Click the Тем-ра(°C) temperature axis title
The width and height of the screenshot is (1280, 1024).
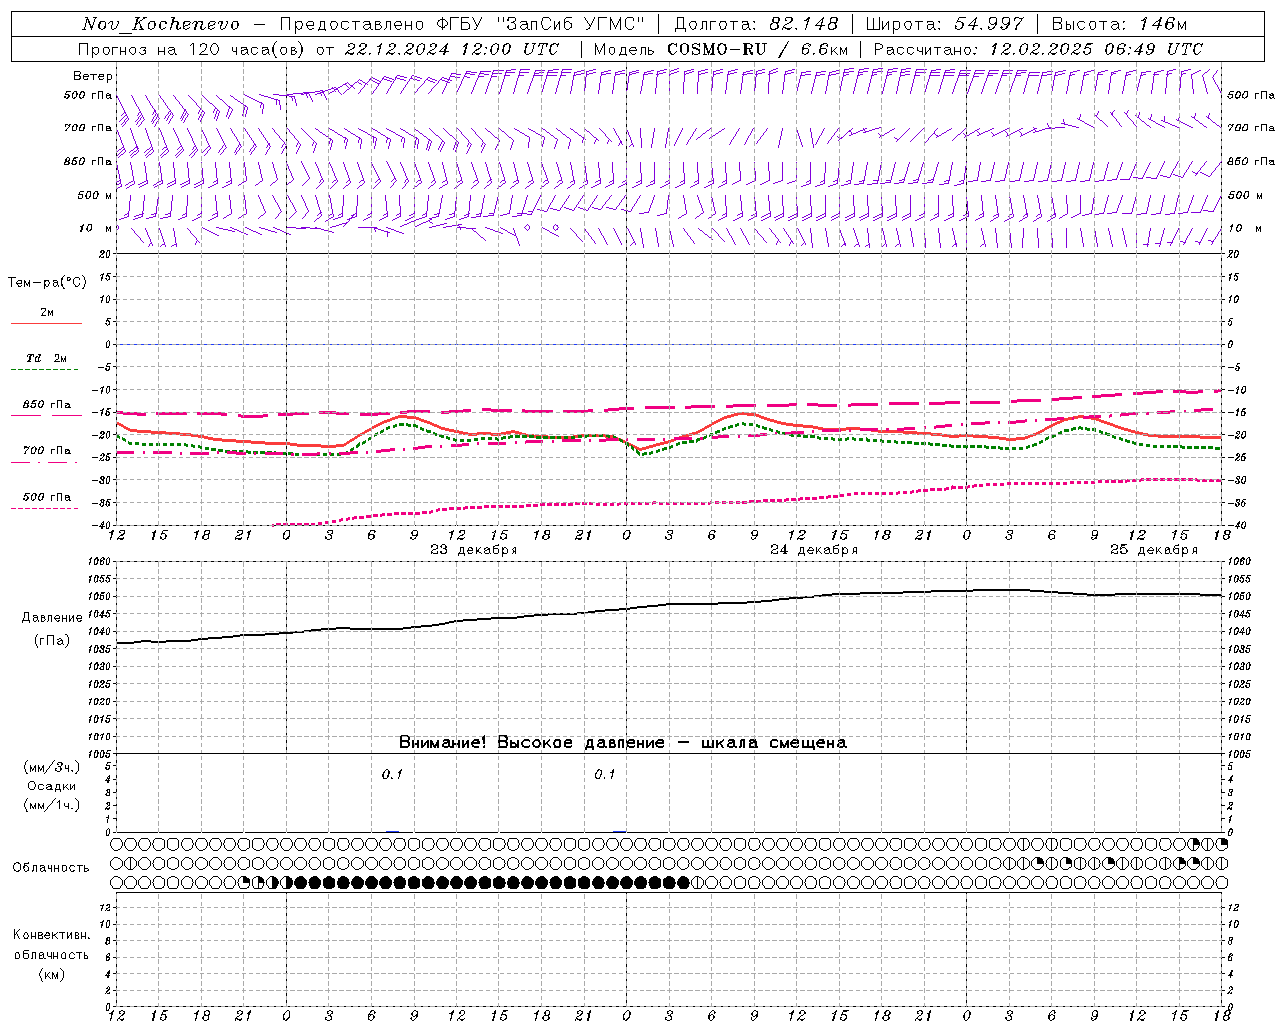[x=47, y=283]
